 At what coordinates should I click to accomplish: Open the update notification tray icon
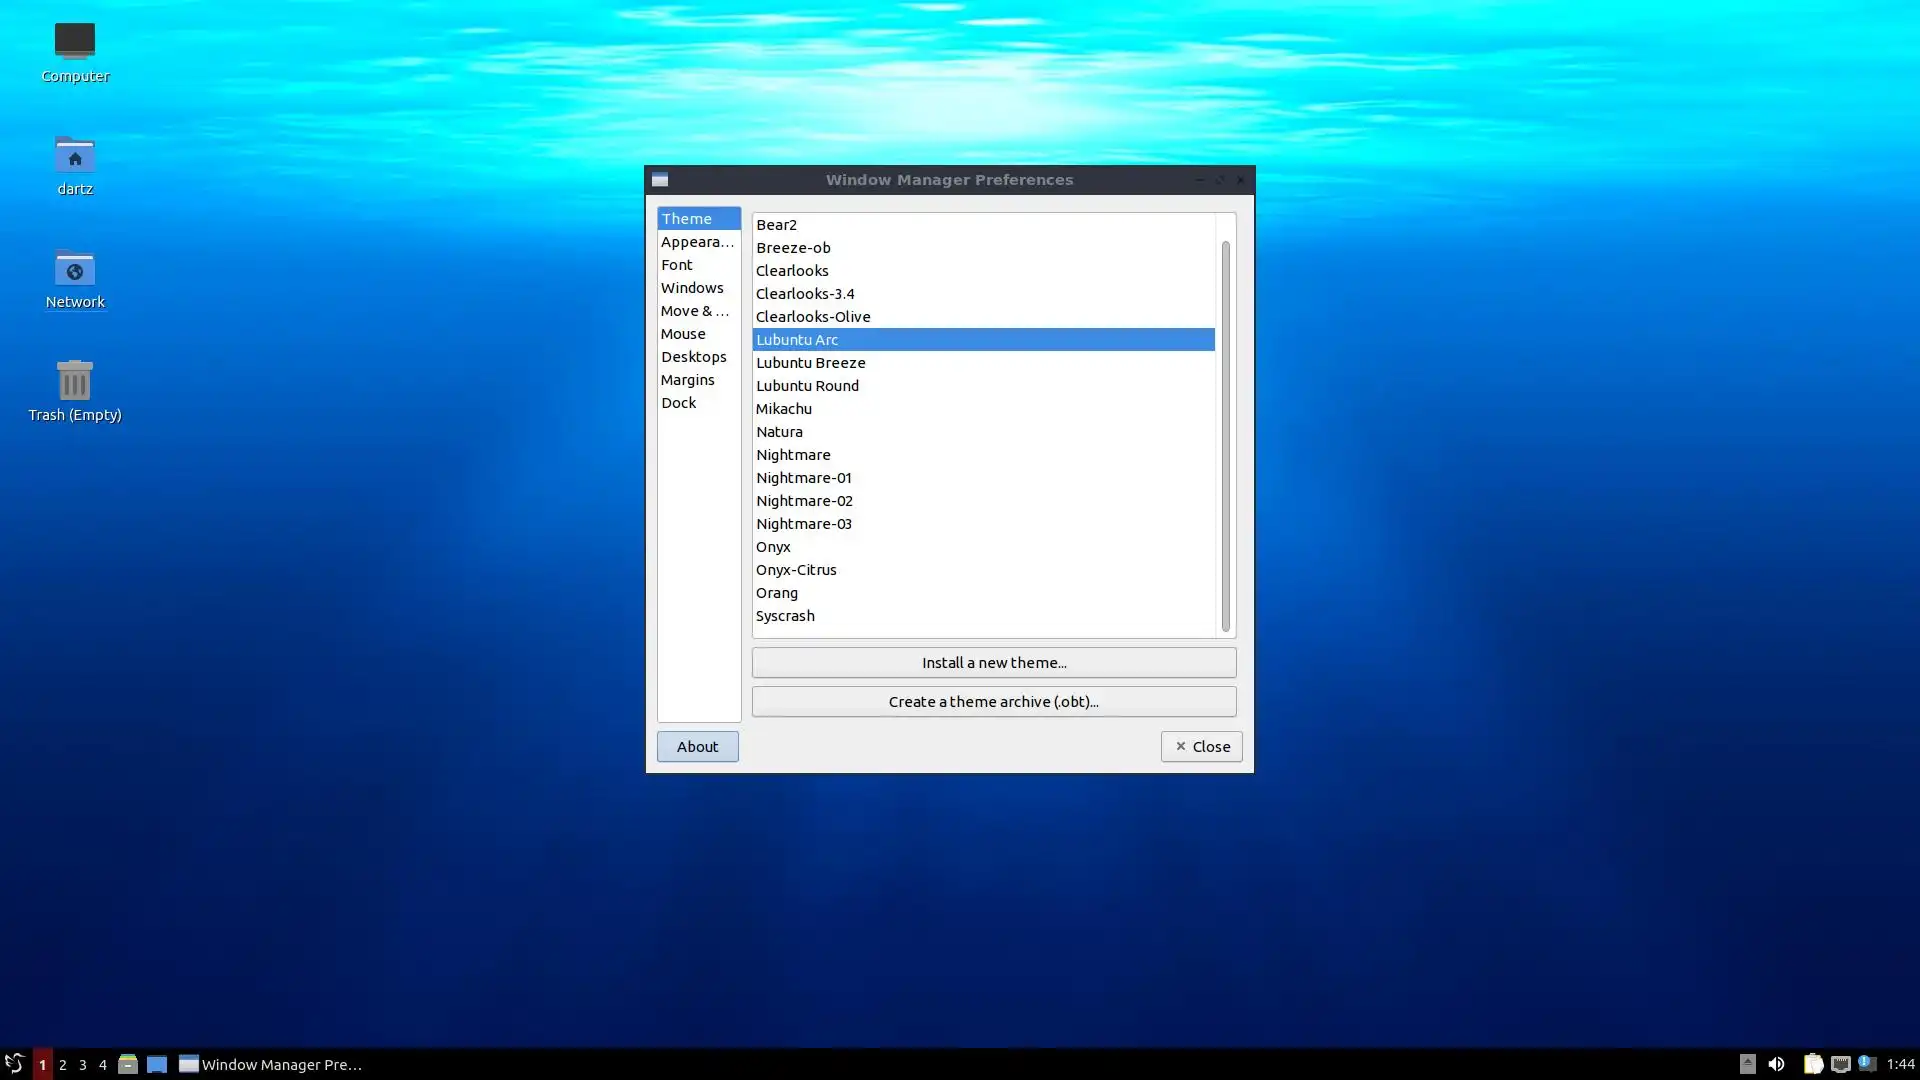pyautogui.click(x=1866, y=1064)
